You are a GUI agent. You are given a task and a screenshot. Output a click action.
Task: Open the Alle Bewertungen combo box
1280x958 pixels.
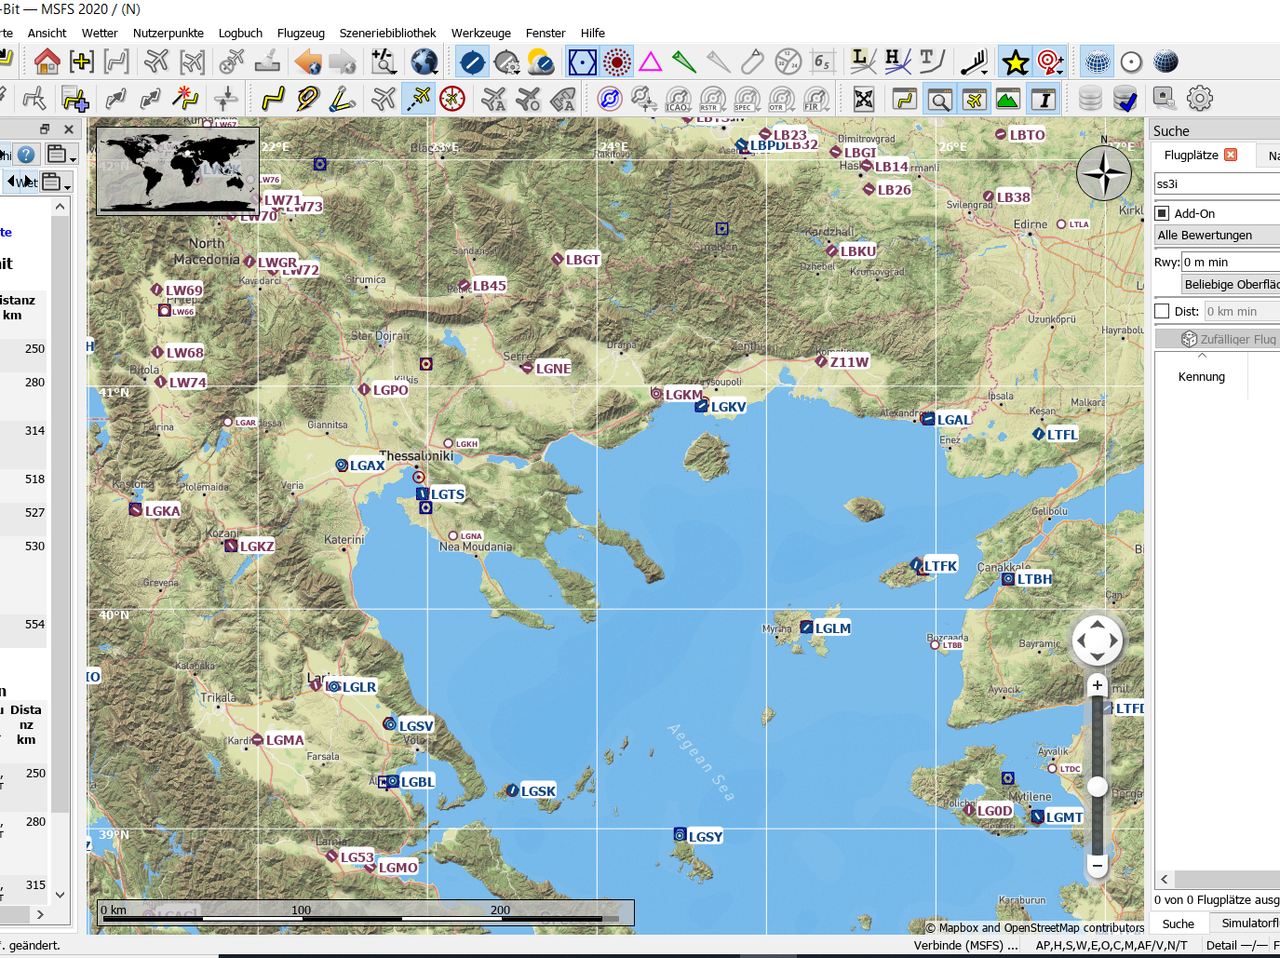(x=1217, y=235)
